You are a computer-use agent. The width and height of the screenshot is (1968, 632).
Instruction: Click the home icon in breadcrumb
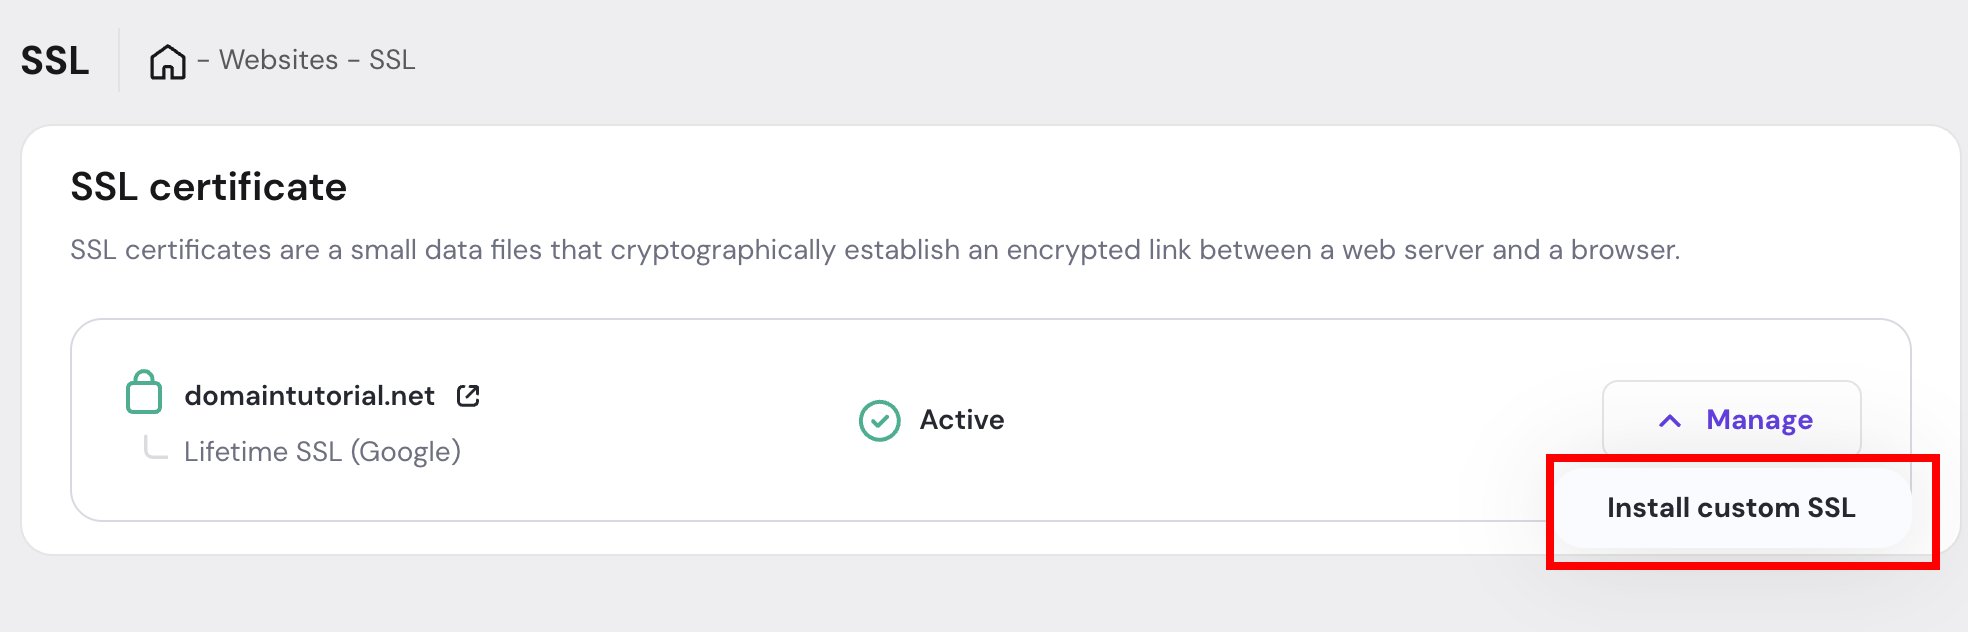click(167, 62)
